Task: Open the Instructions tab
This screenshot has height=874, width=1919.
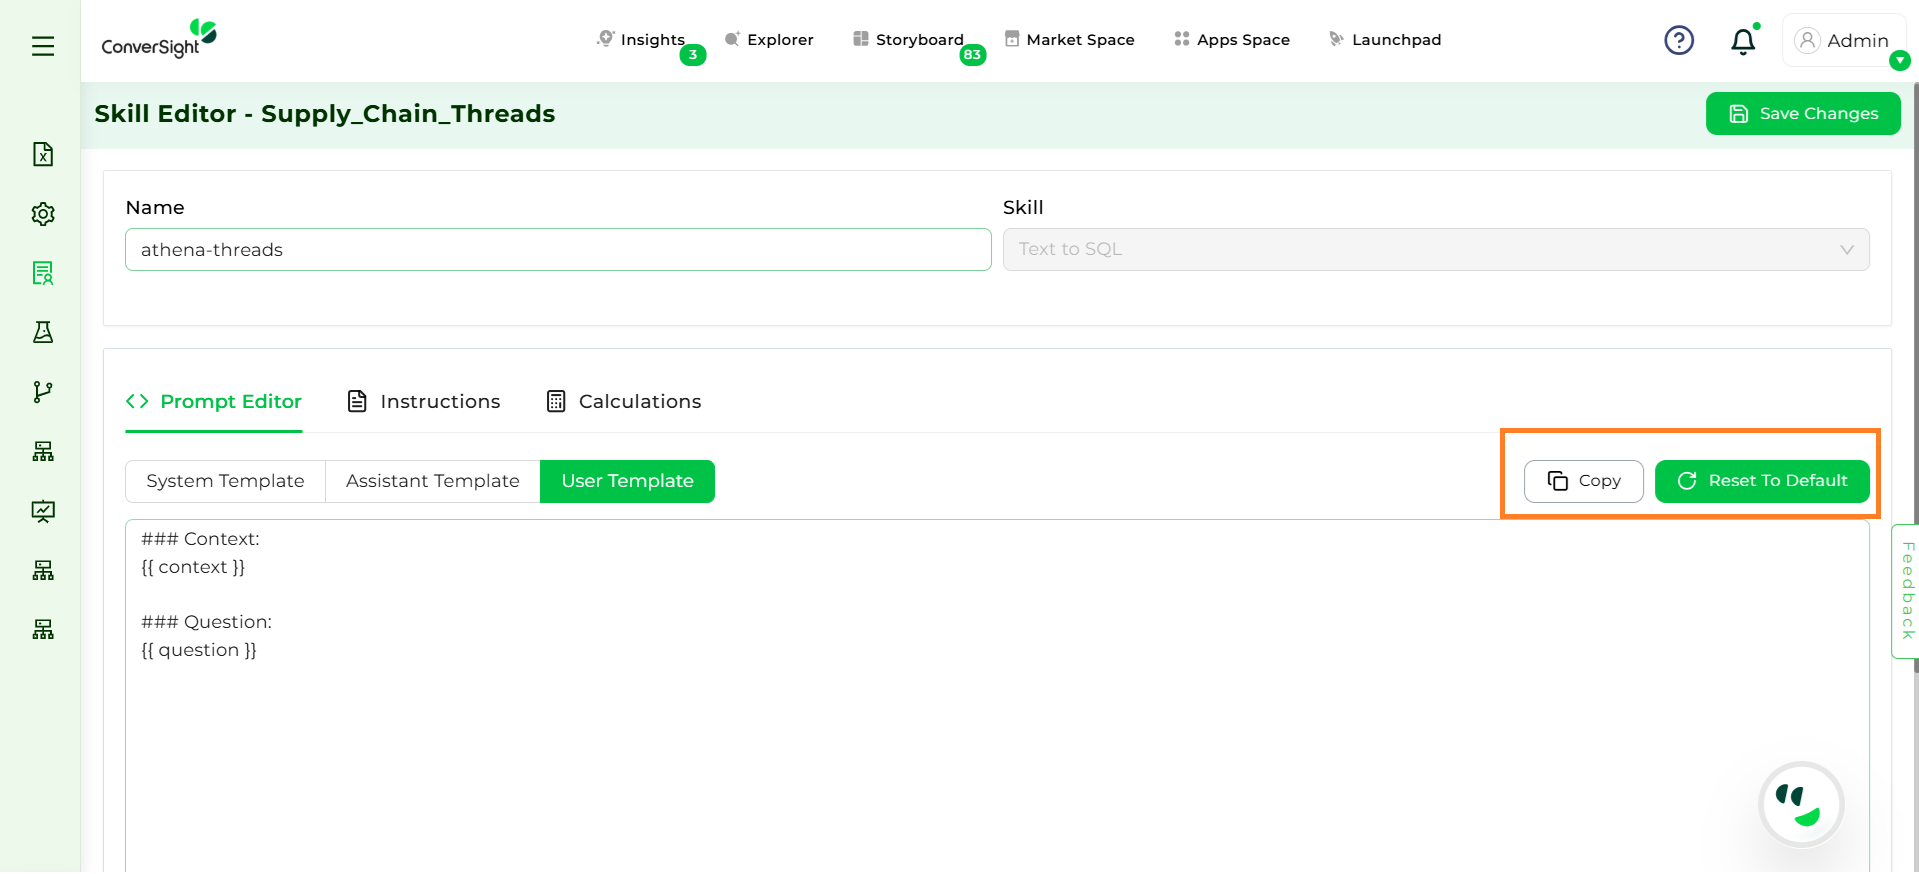Action: coord(424,402)
